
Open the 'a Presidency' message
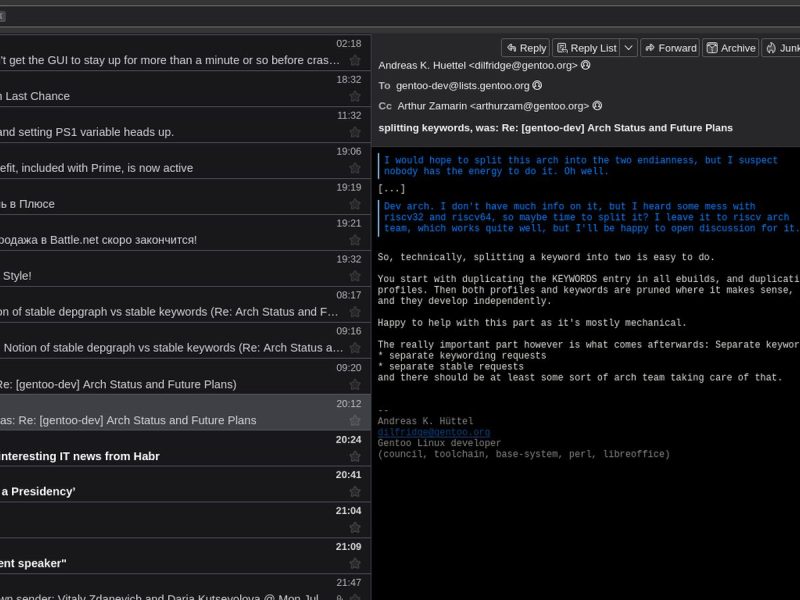click(x=185, y=484)
